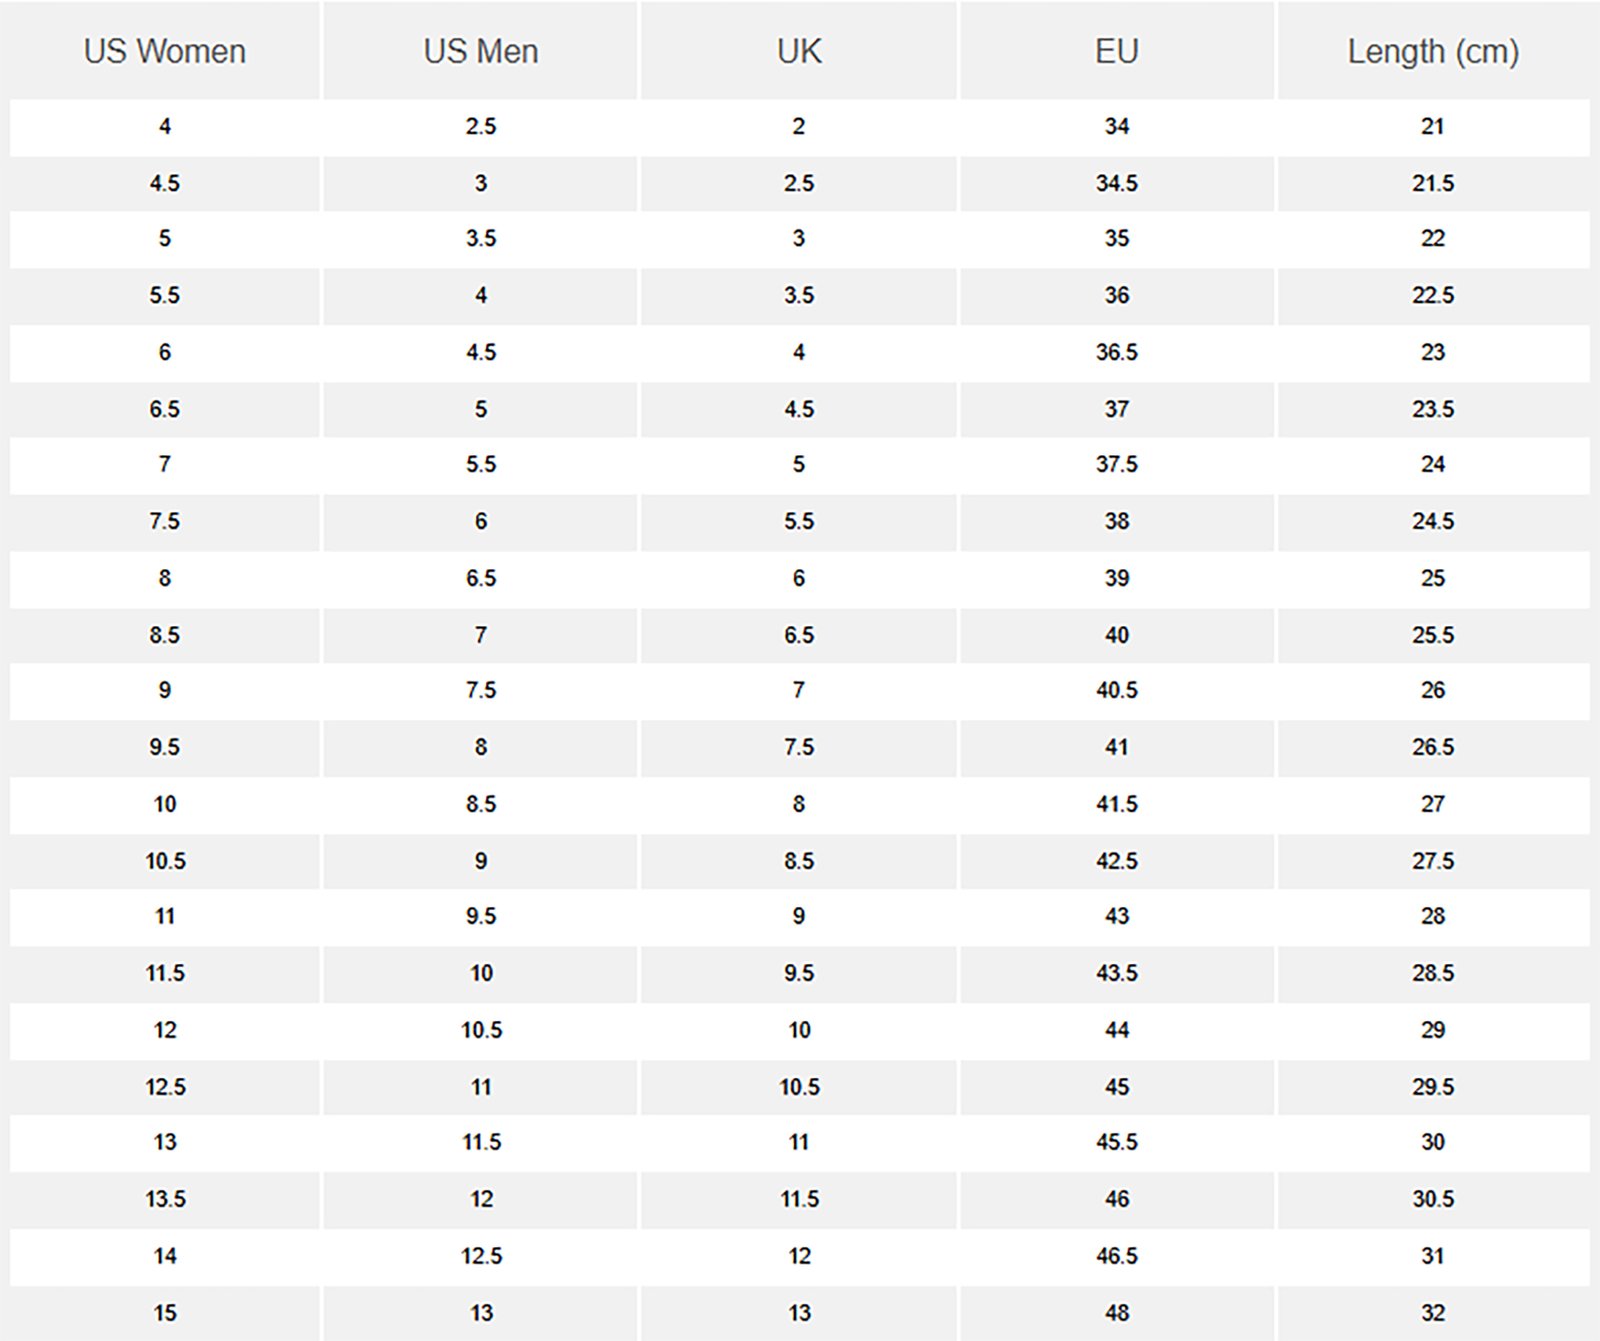This screenshot has height=1341, width=1600.
Task: Click the EU size 48 cell
Action: (1117, 1312)
